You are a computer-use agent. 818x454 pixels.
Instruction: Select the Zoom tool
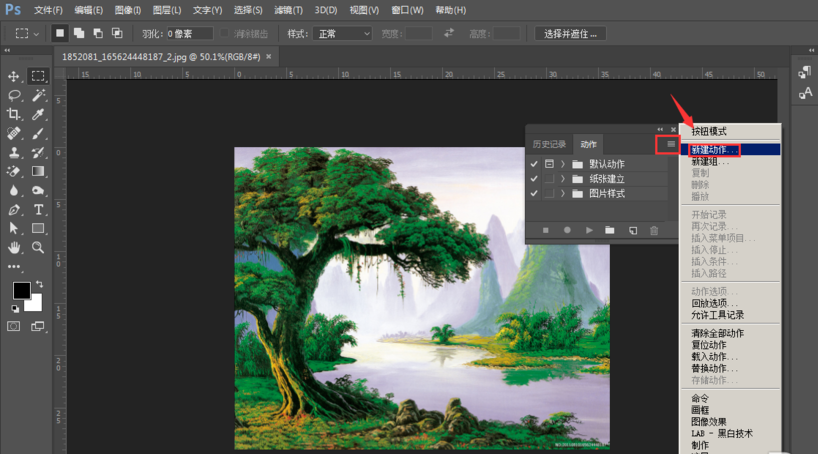click(38, 247)
